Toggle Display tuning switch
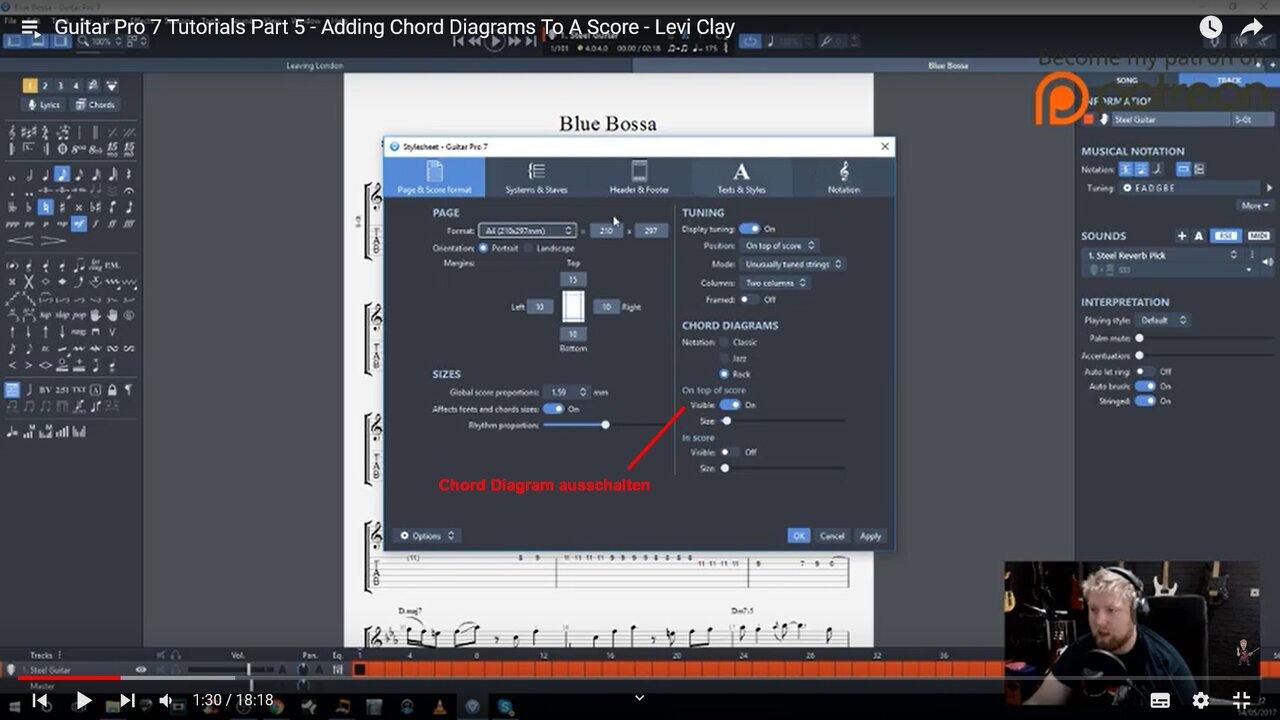This screenshot has height=720, width=1280. pyautogui.click(x=749, y=229)
